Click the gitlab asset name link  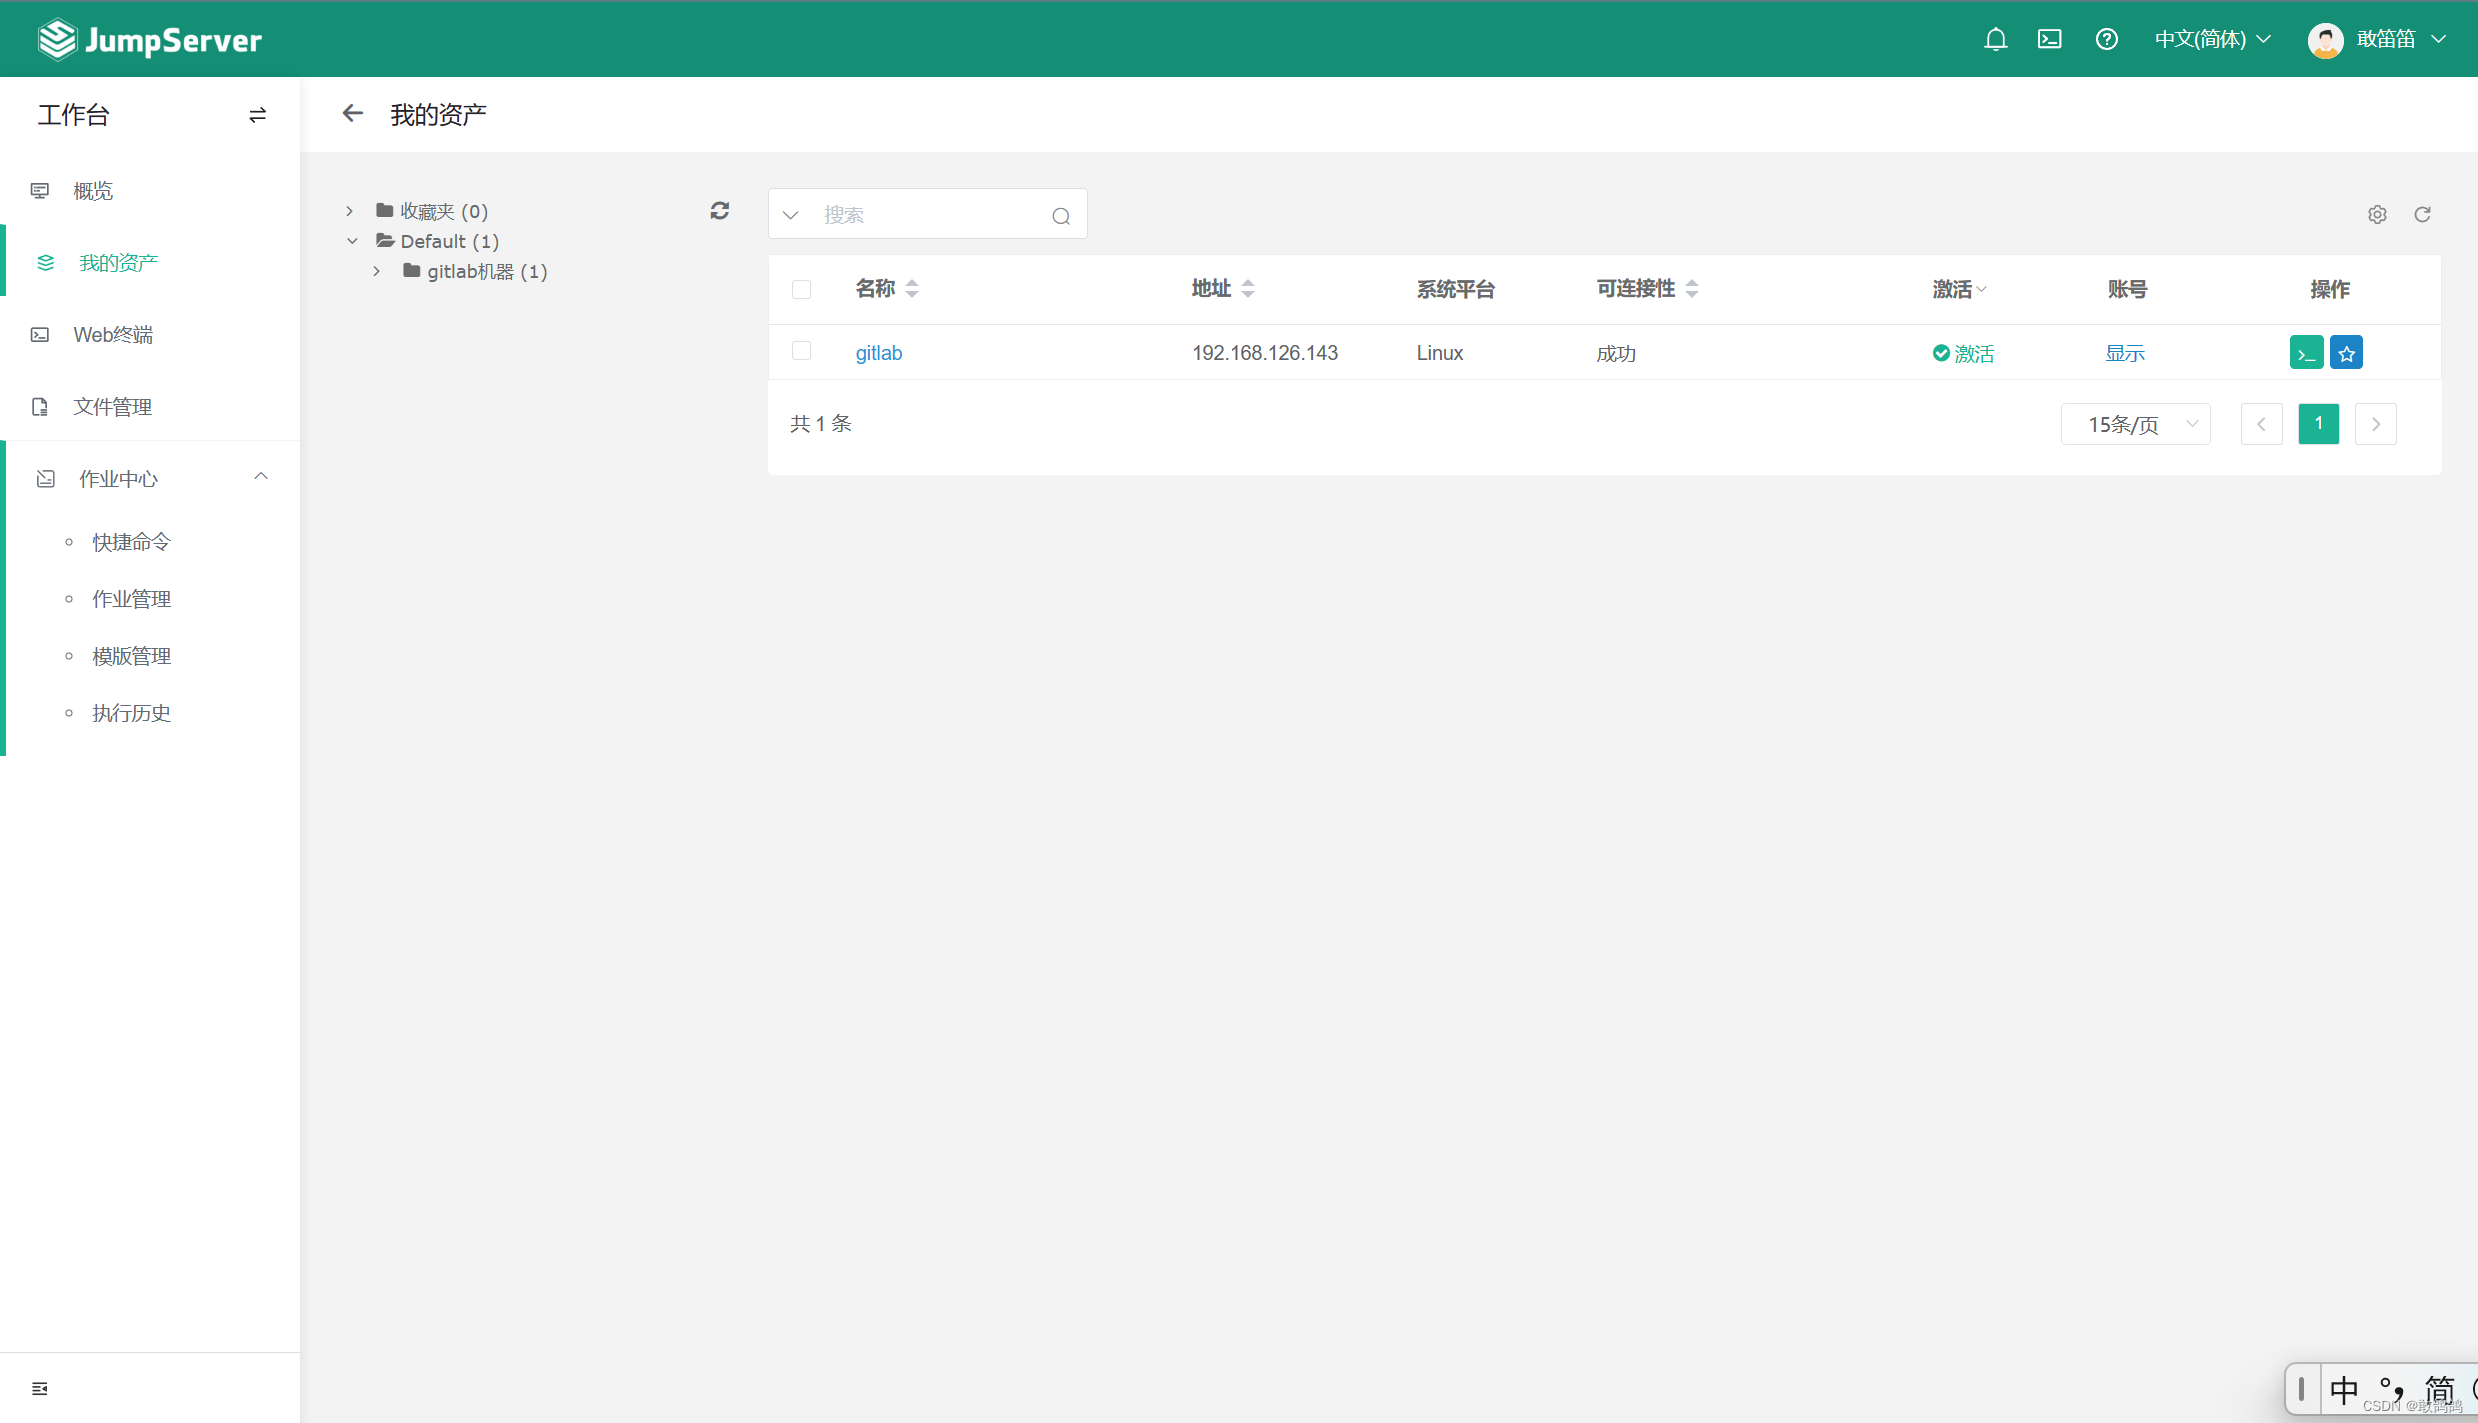(878, 353)
